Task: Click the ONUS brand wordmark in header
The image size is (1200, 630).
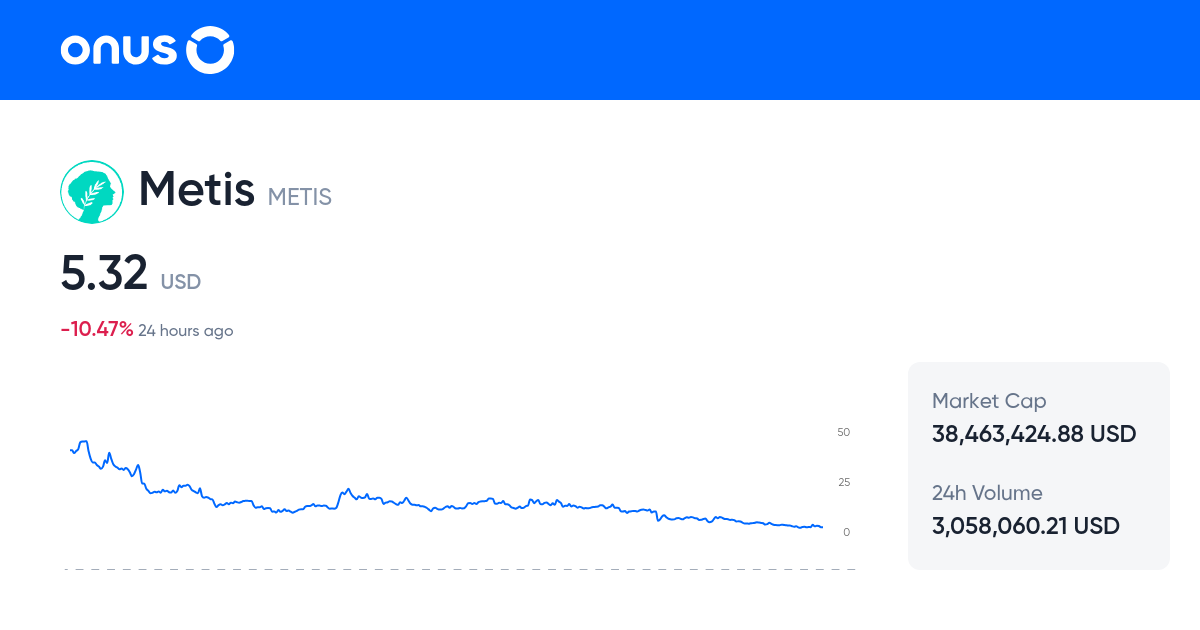Action: [x=118, y=49]
